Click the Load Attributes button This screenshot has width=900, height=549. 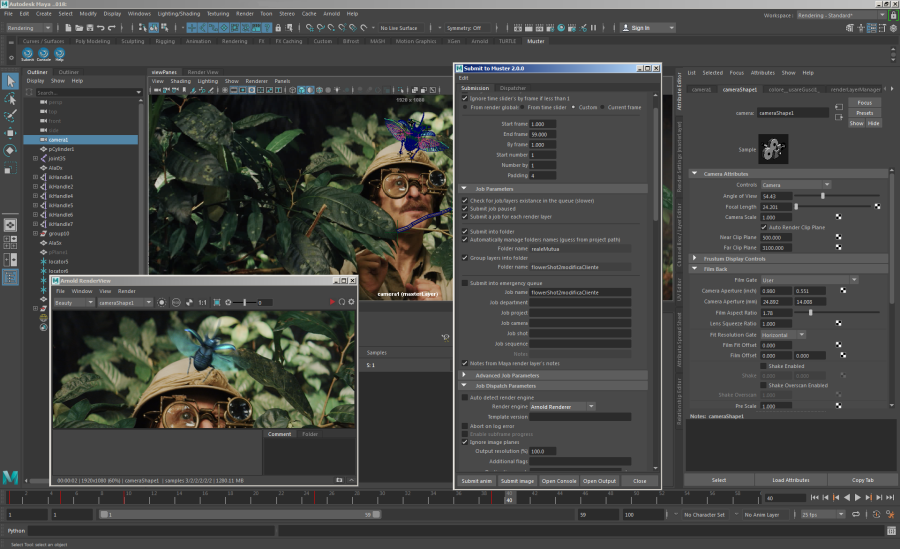point(791,480)
